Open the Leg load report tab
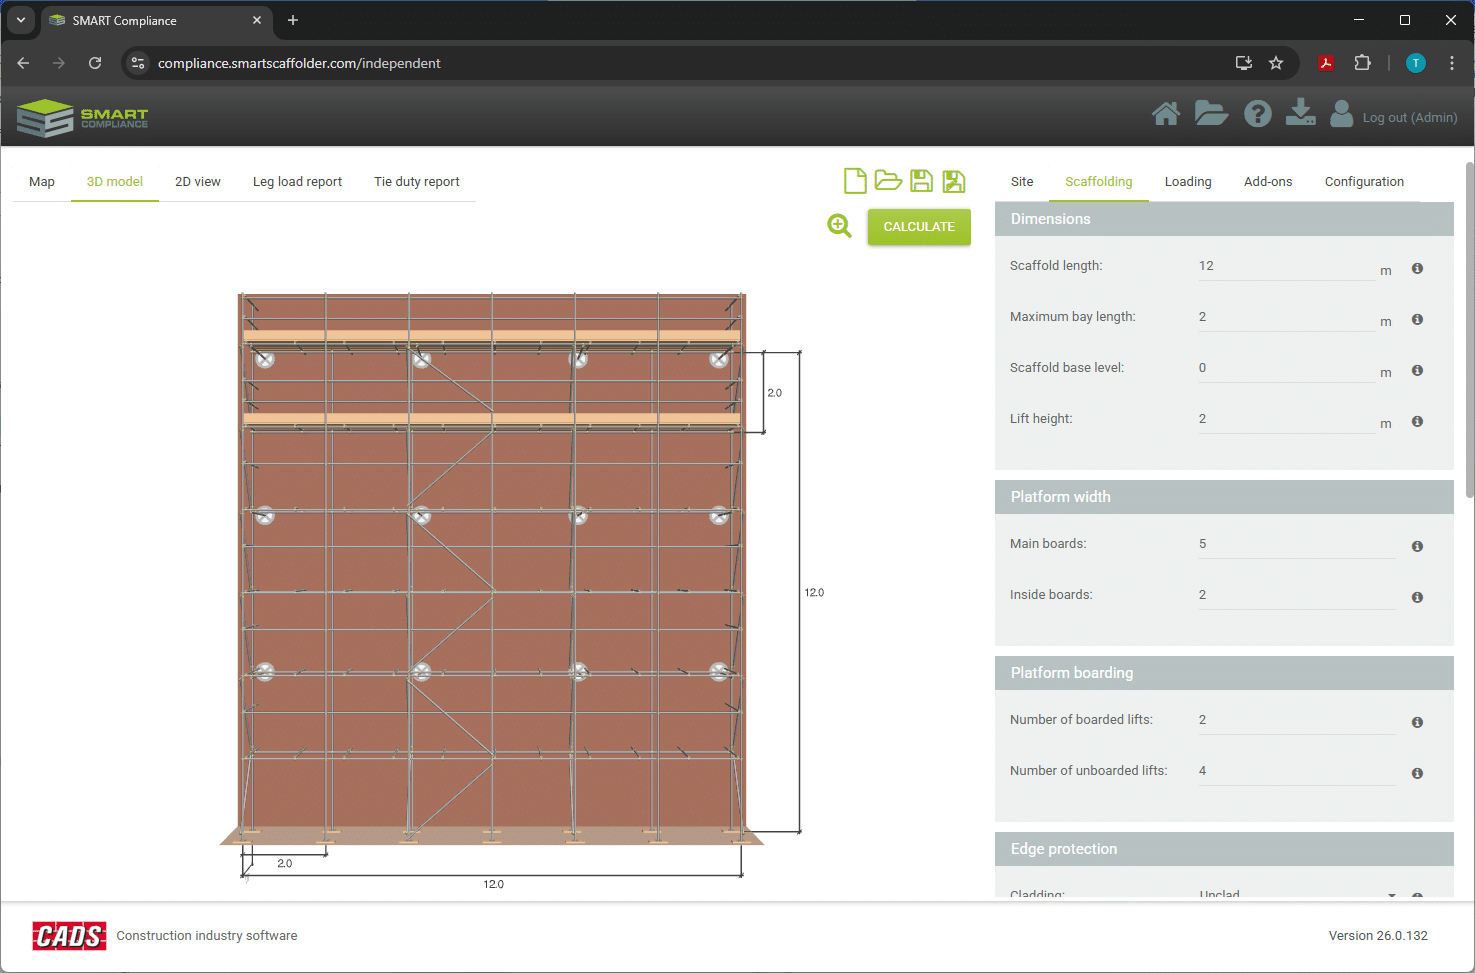 pyautogui.click(x=297, y=182)
